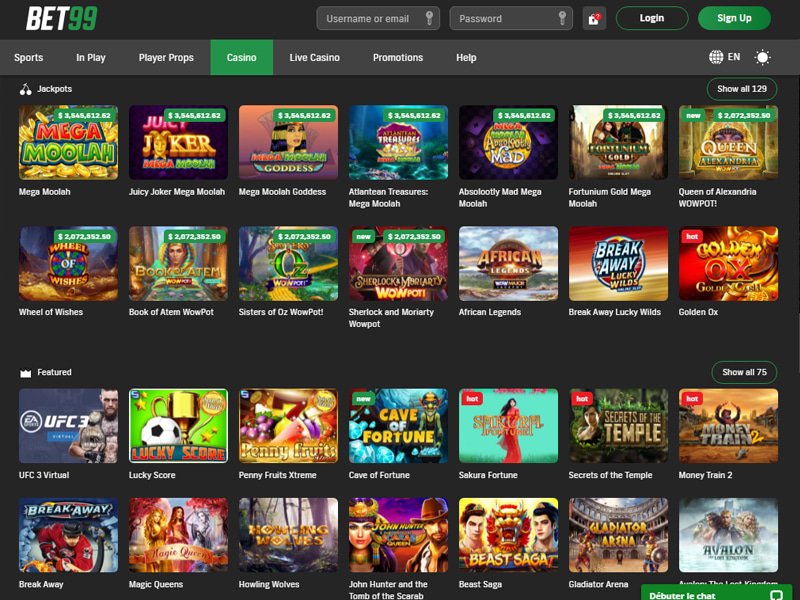Select the Casino tab
The height and width of the screenshot is (600, 800).
coord(242,58)
